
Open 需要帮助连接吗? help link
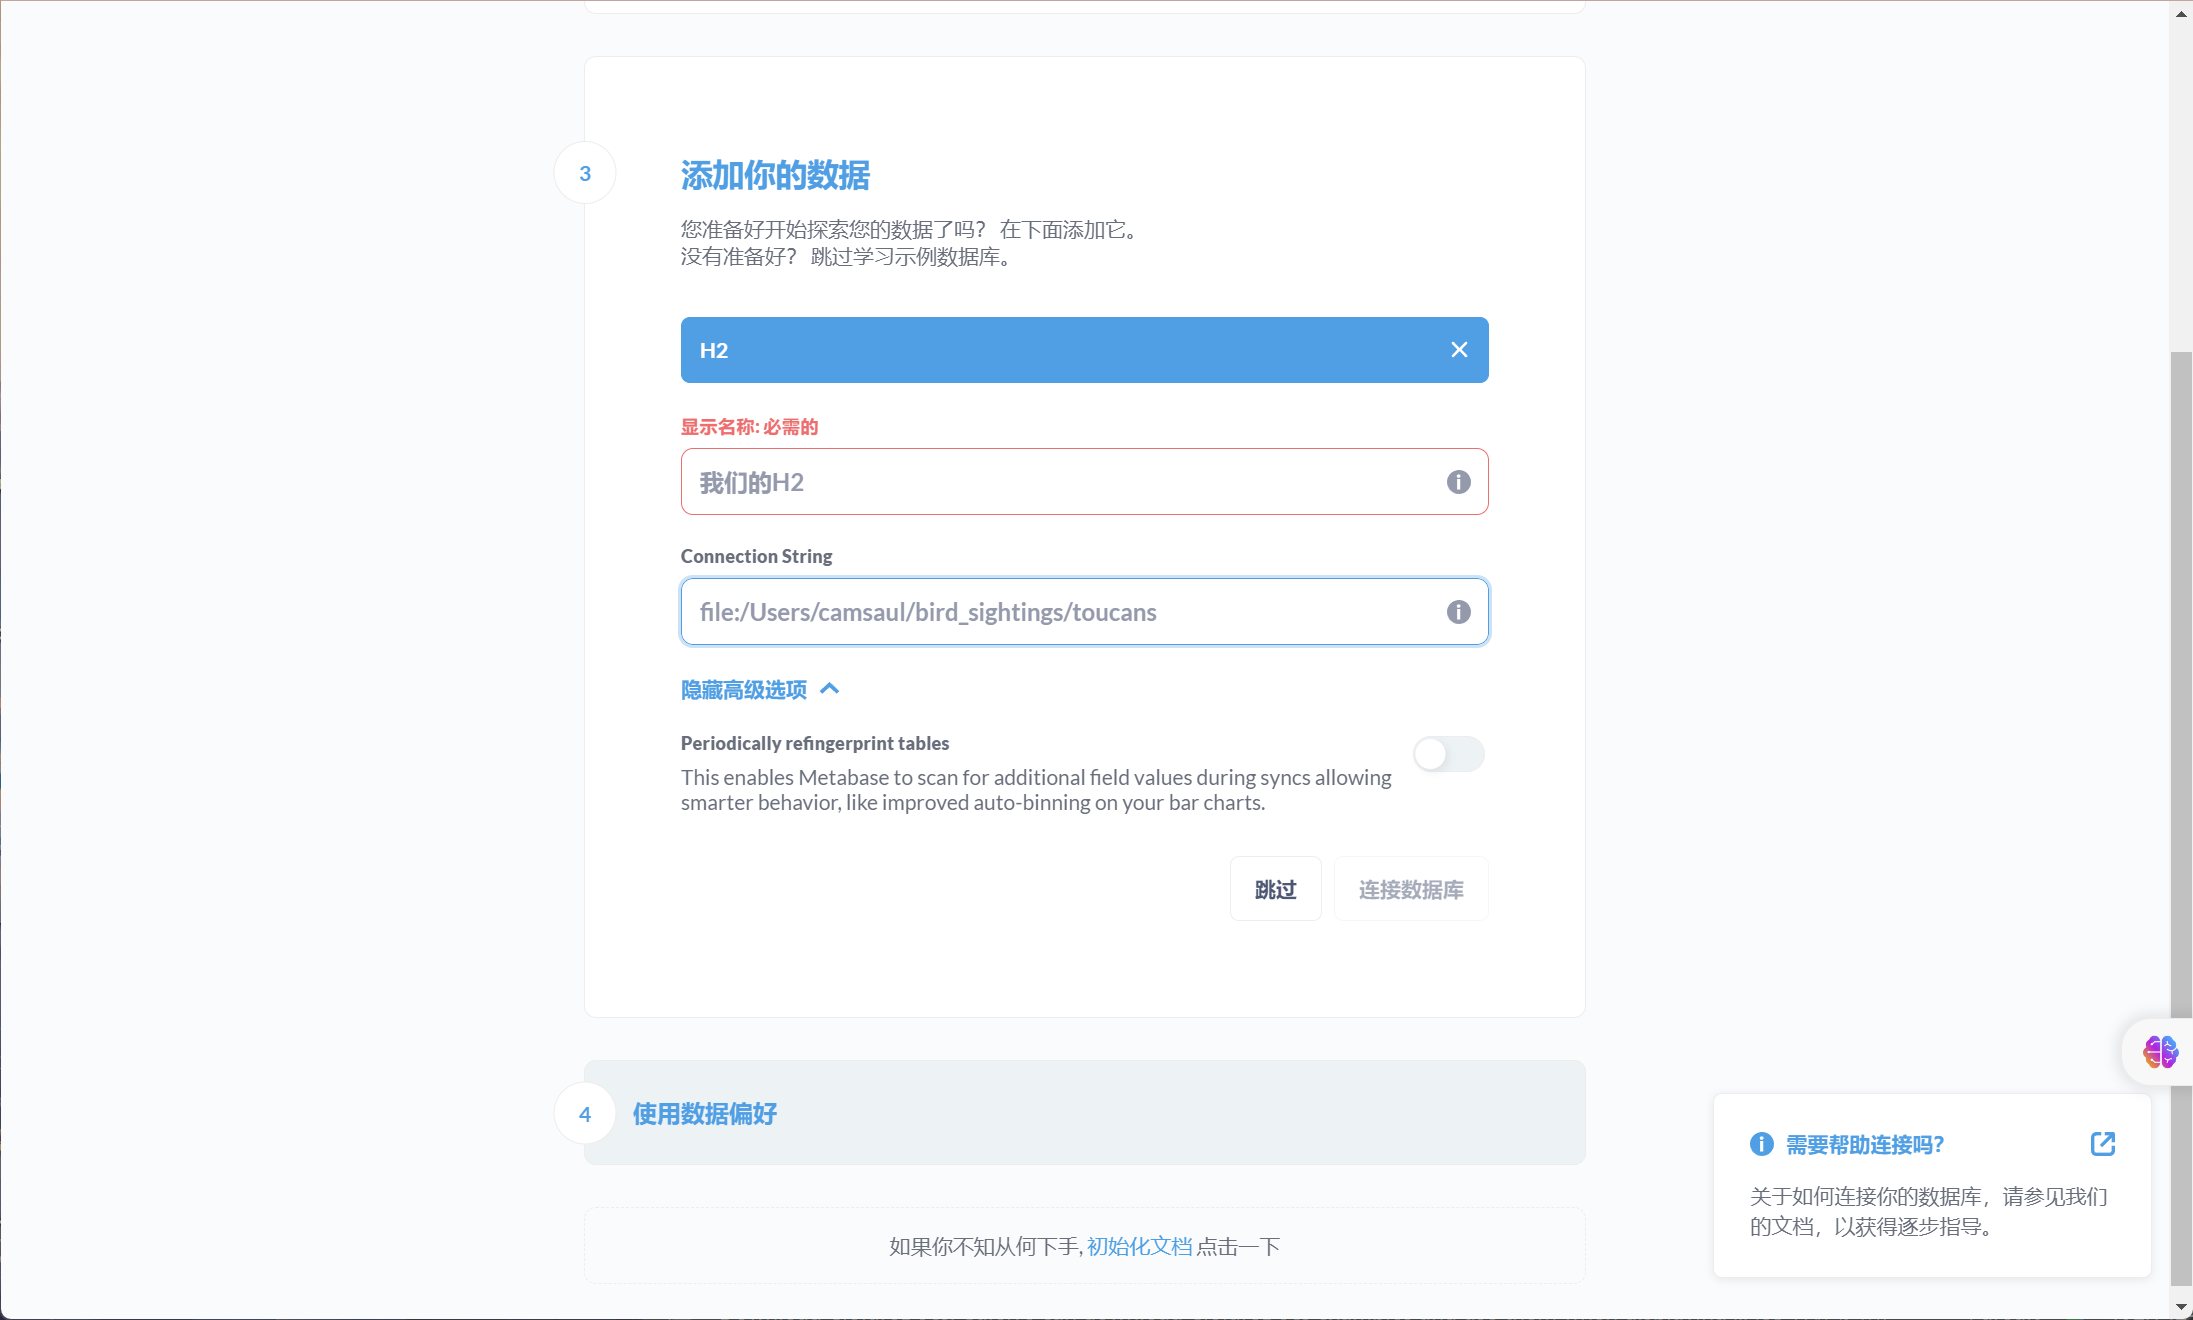coord(1864,1145)
